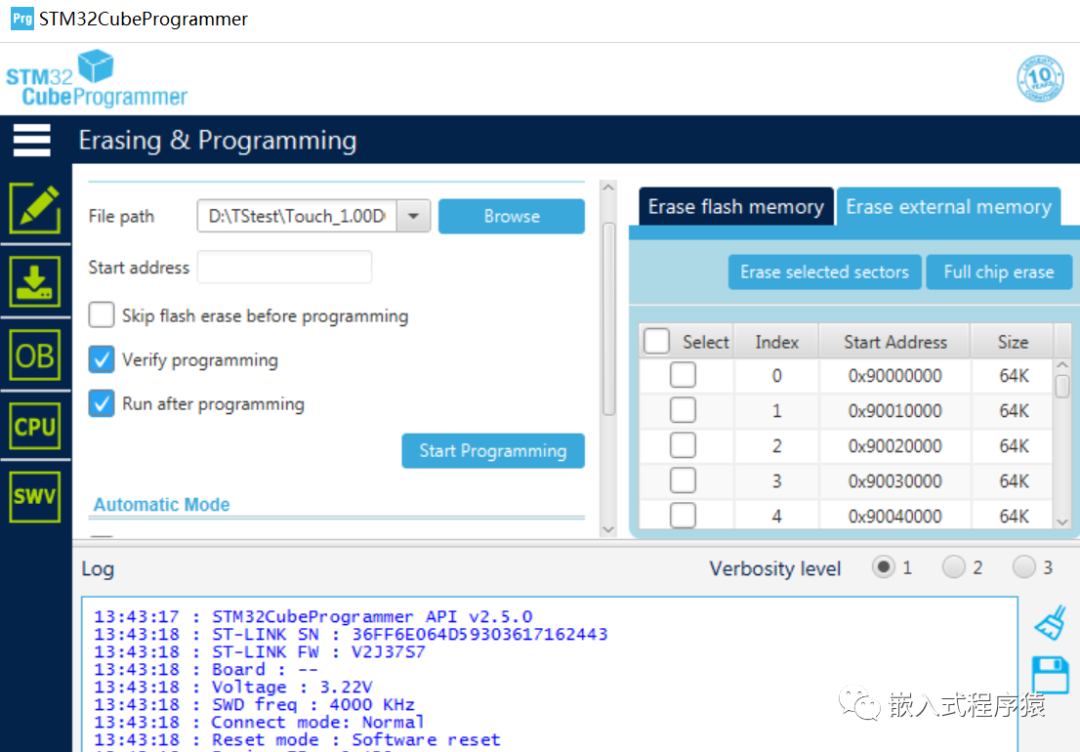Enable Skip flash erase before programming
1080x752 pixels.
pyautogui.click(x=101, y=315)
